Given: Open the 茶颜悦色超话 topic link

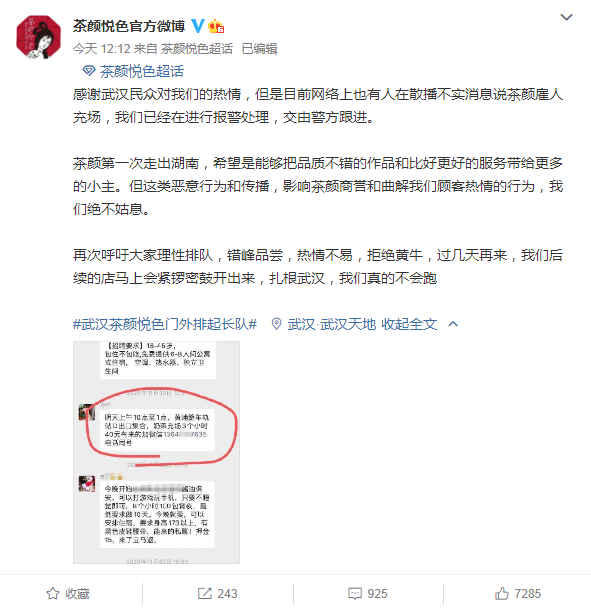Looking at the screenshot, I should (x=141, y=71).
